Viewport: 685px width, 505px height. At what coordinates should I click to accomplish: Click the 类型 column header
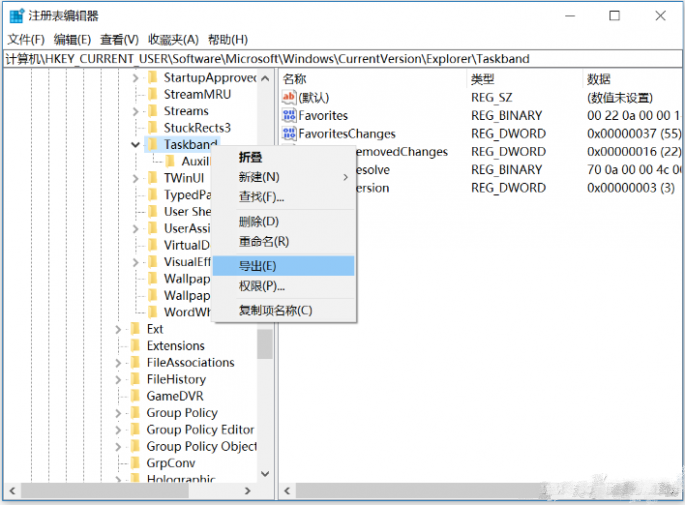coord(483,78)
